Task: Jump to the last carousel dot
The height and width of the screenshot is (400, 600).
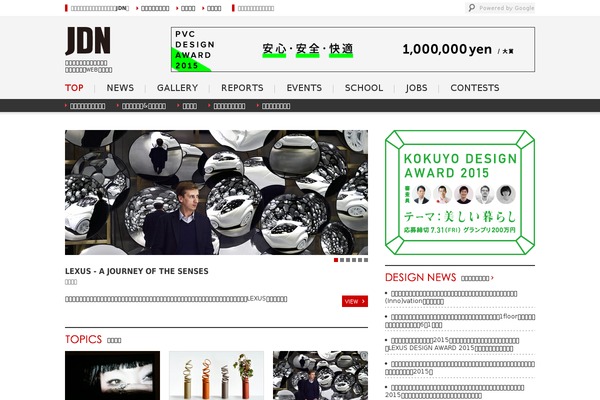Action: coord(366,260)
